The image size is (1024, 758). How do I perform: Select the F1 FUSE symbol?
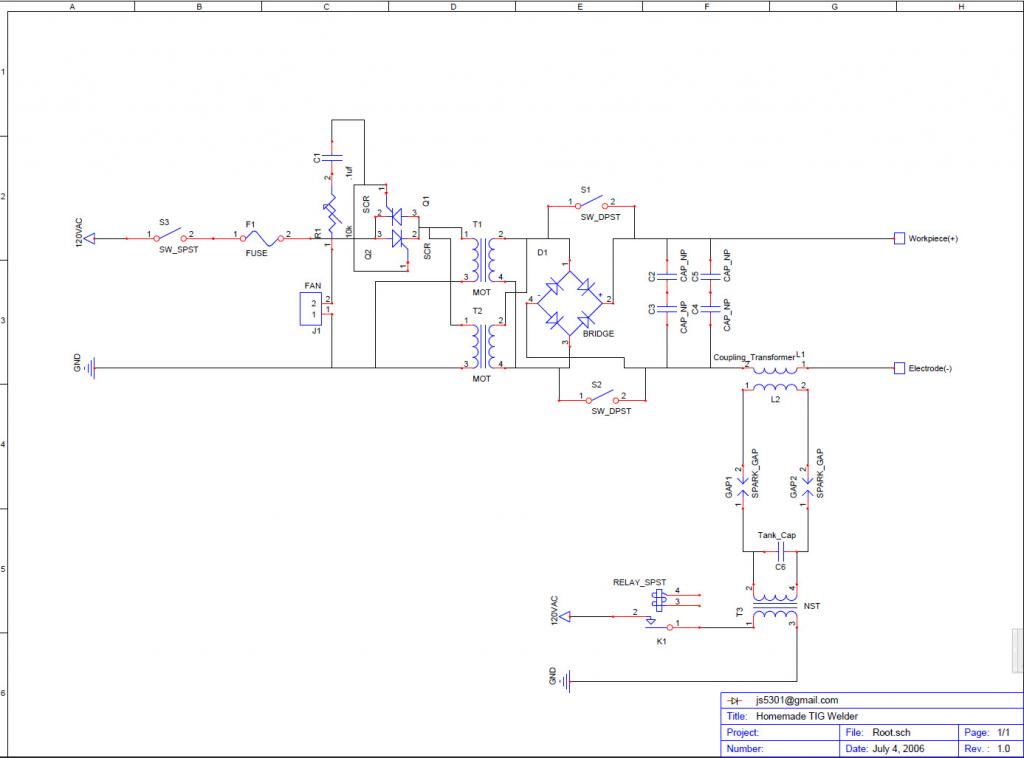[x=261, y=237]
